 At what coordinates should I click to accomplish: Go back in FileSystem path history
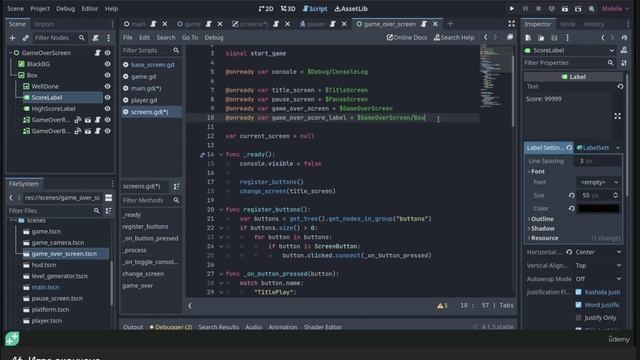pyautogui.click(x=11, y=198)
